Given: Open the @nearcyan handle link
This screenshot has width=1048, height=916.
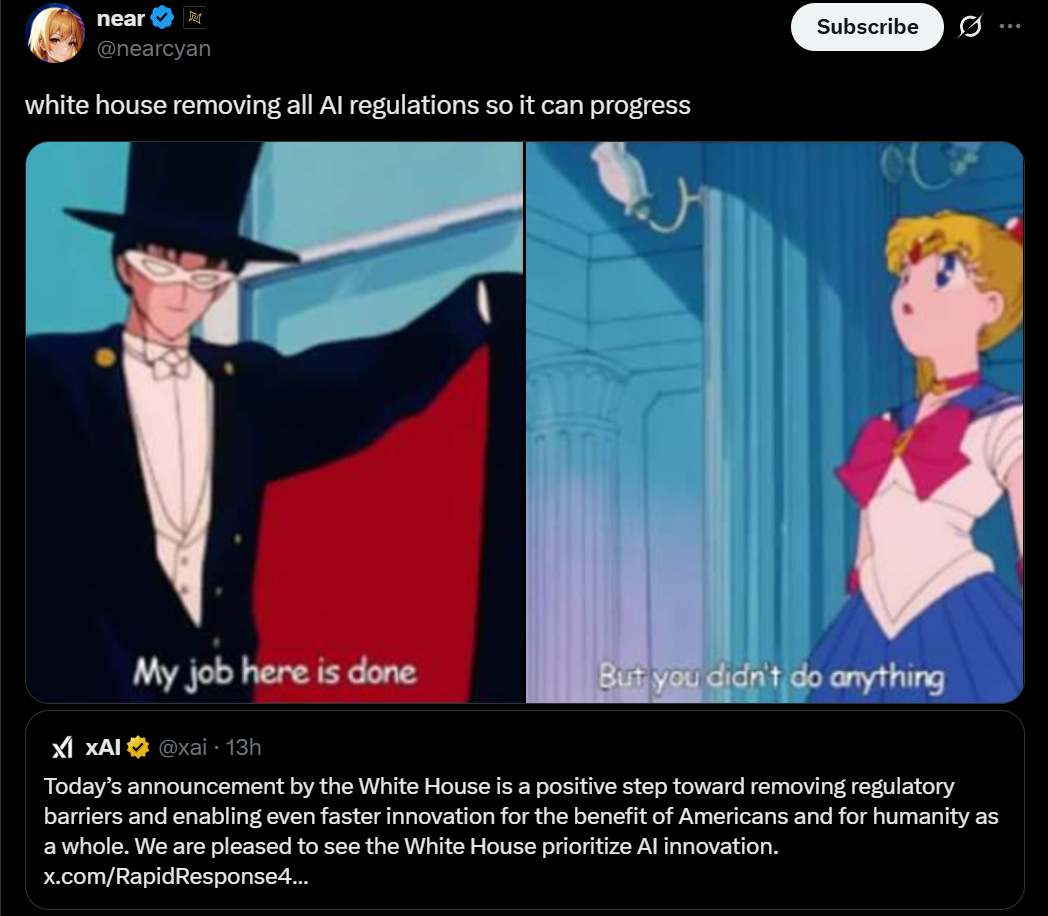Looking at the screenshot, I should tap(154, 48).
